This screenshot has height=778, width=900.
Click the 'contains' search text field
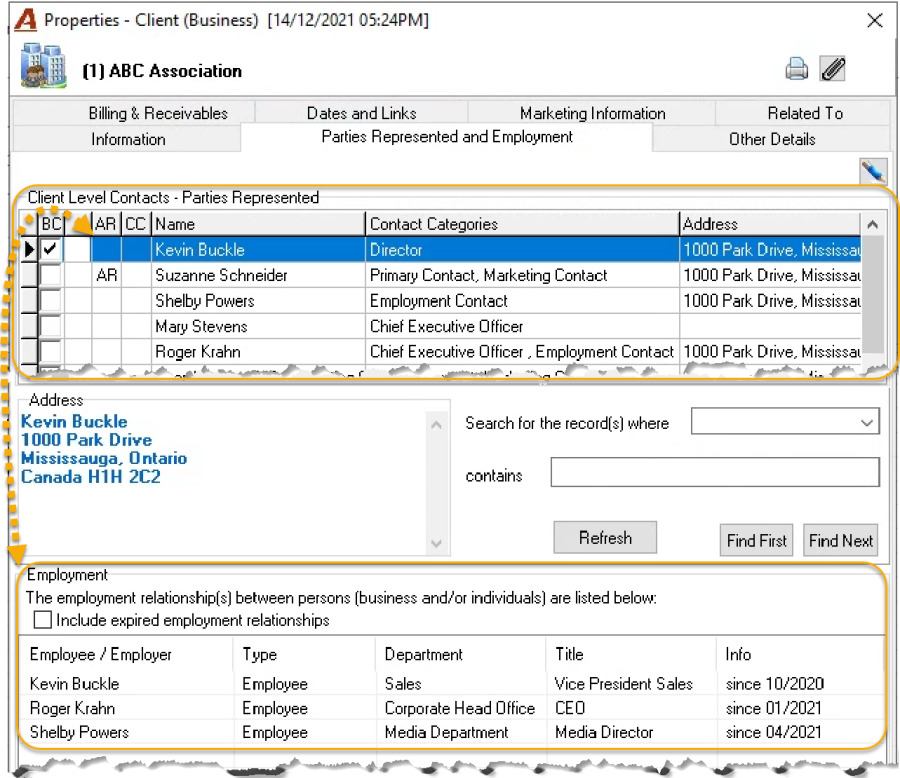coord(715,472)
